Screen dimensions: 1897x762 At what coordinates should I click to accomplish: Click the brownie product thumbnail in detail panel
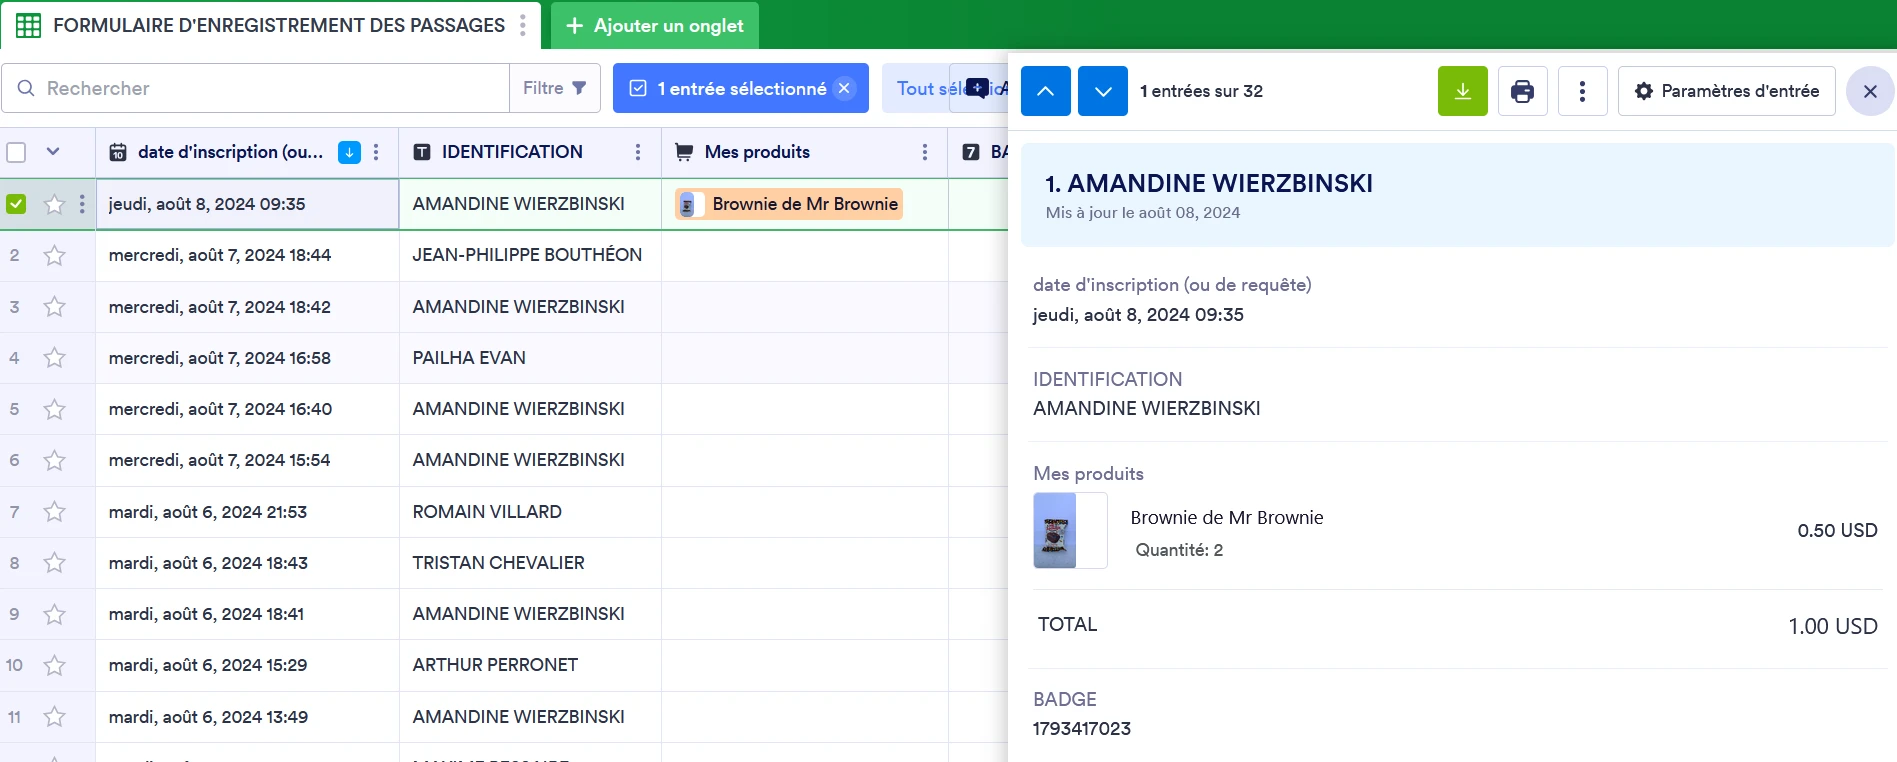click(x=1070, y=530)
